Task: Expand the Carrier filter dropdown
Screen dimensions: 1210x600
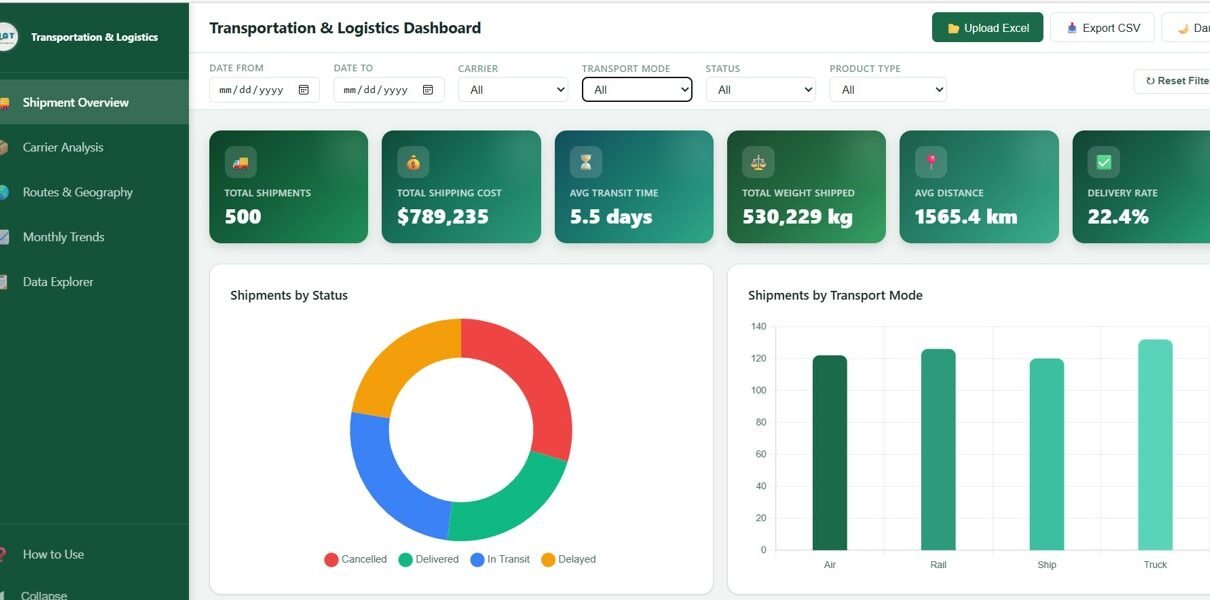Action: coord(513,90)
